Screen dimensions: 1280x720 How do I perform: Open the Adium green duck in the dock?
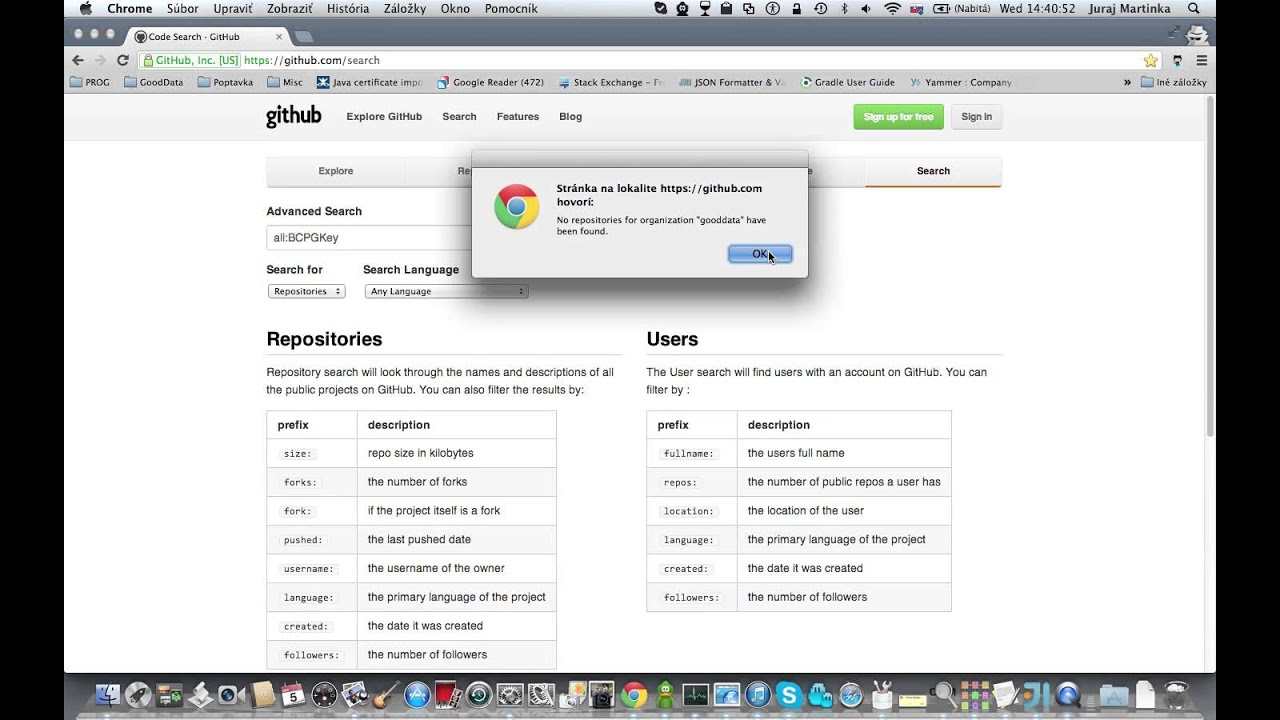pos(665,694)
